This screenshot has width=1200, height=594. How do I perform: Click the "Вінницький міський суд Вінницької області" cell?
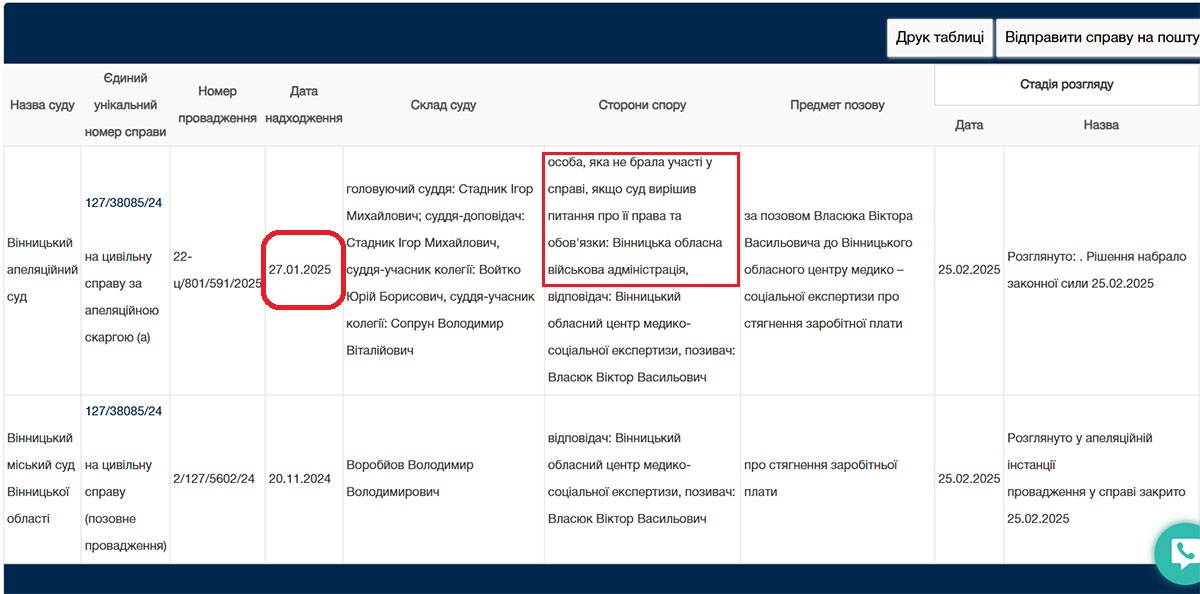pos(41,478)
